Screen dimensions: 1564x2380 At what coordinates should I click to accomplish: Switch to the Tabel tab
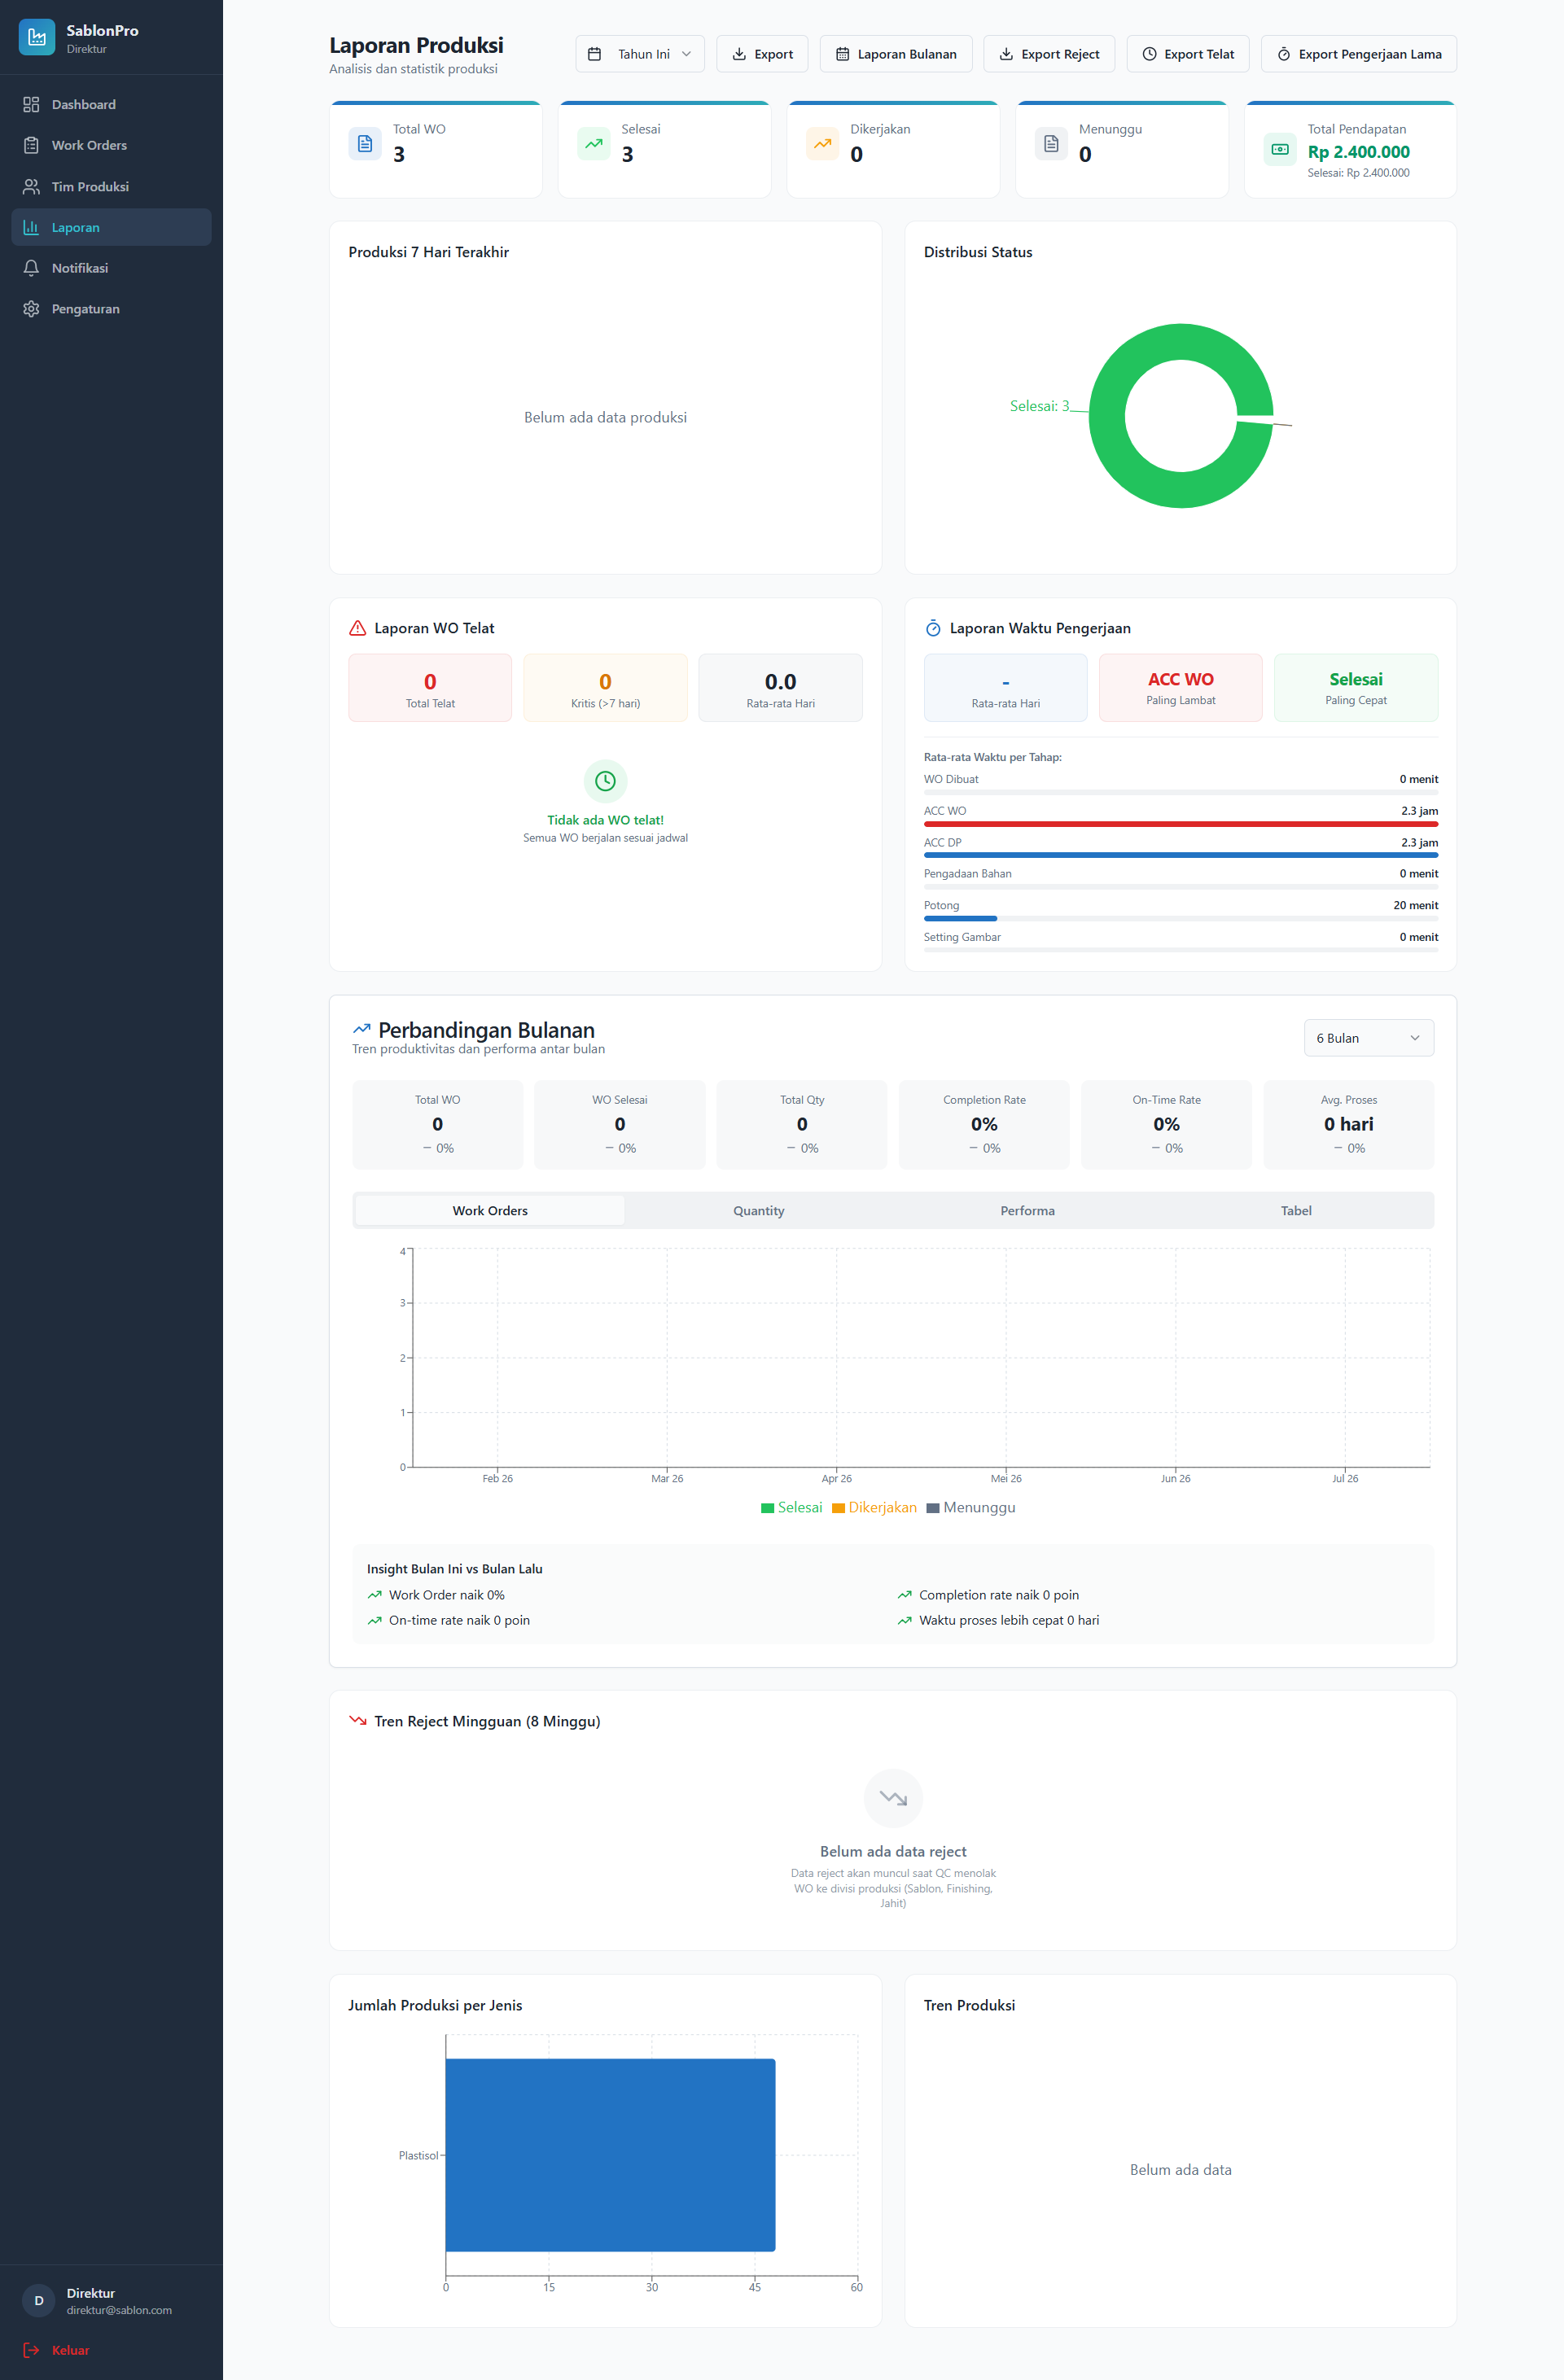tap(1296, 1210)
